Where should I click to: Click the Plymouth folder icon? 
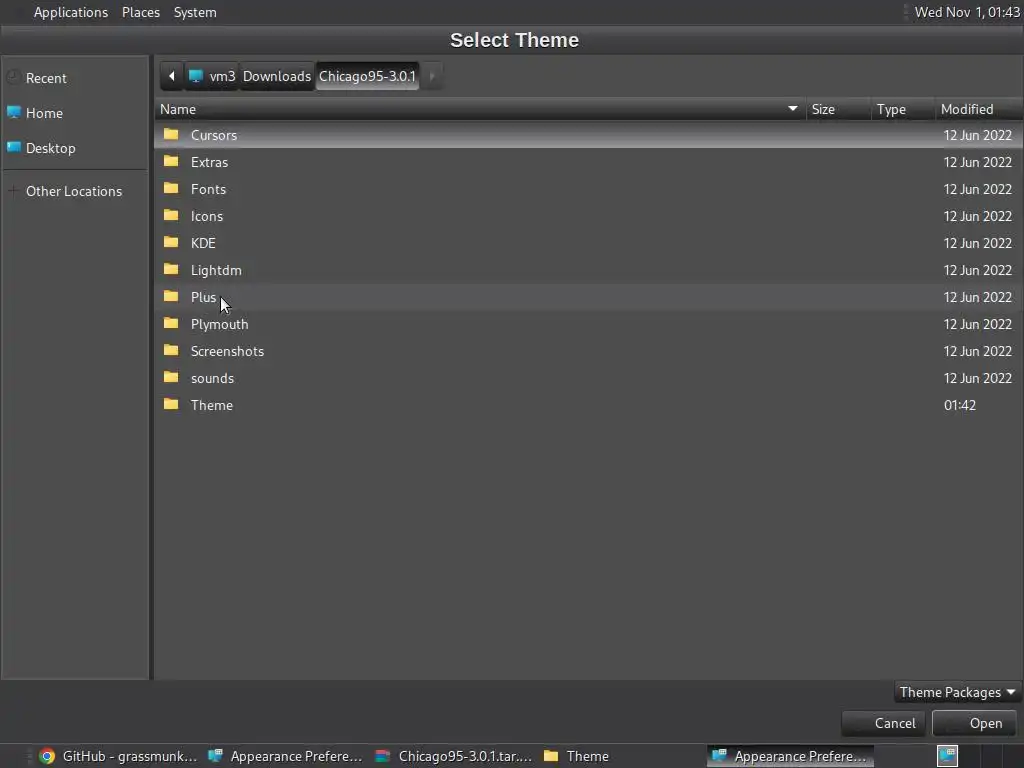pos(171,323)
